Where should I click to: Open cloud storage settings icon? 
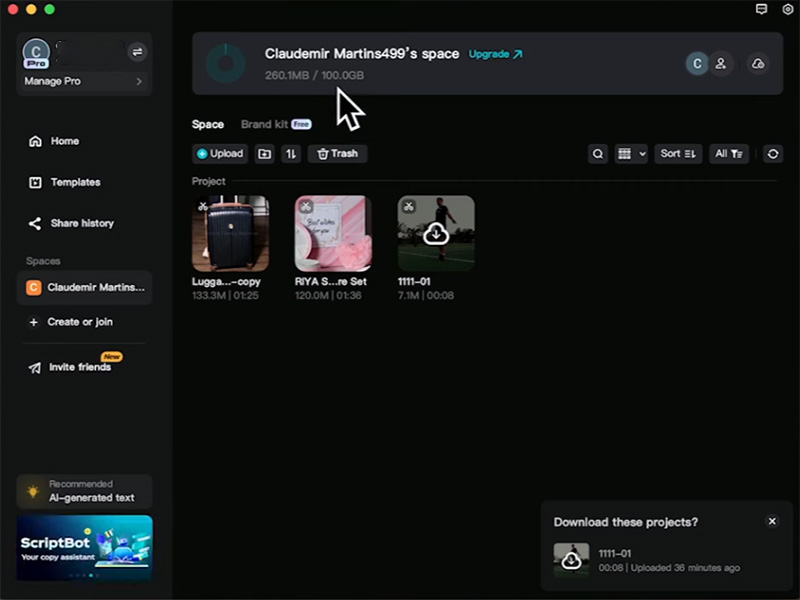758,63
